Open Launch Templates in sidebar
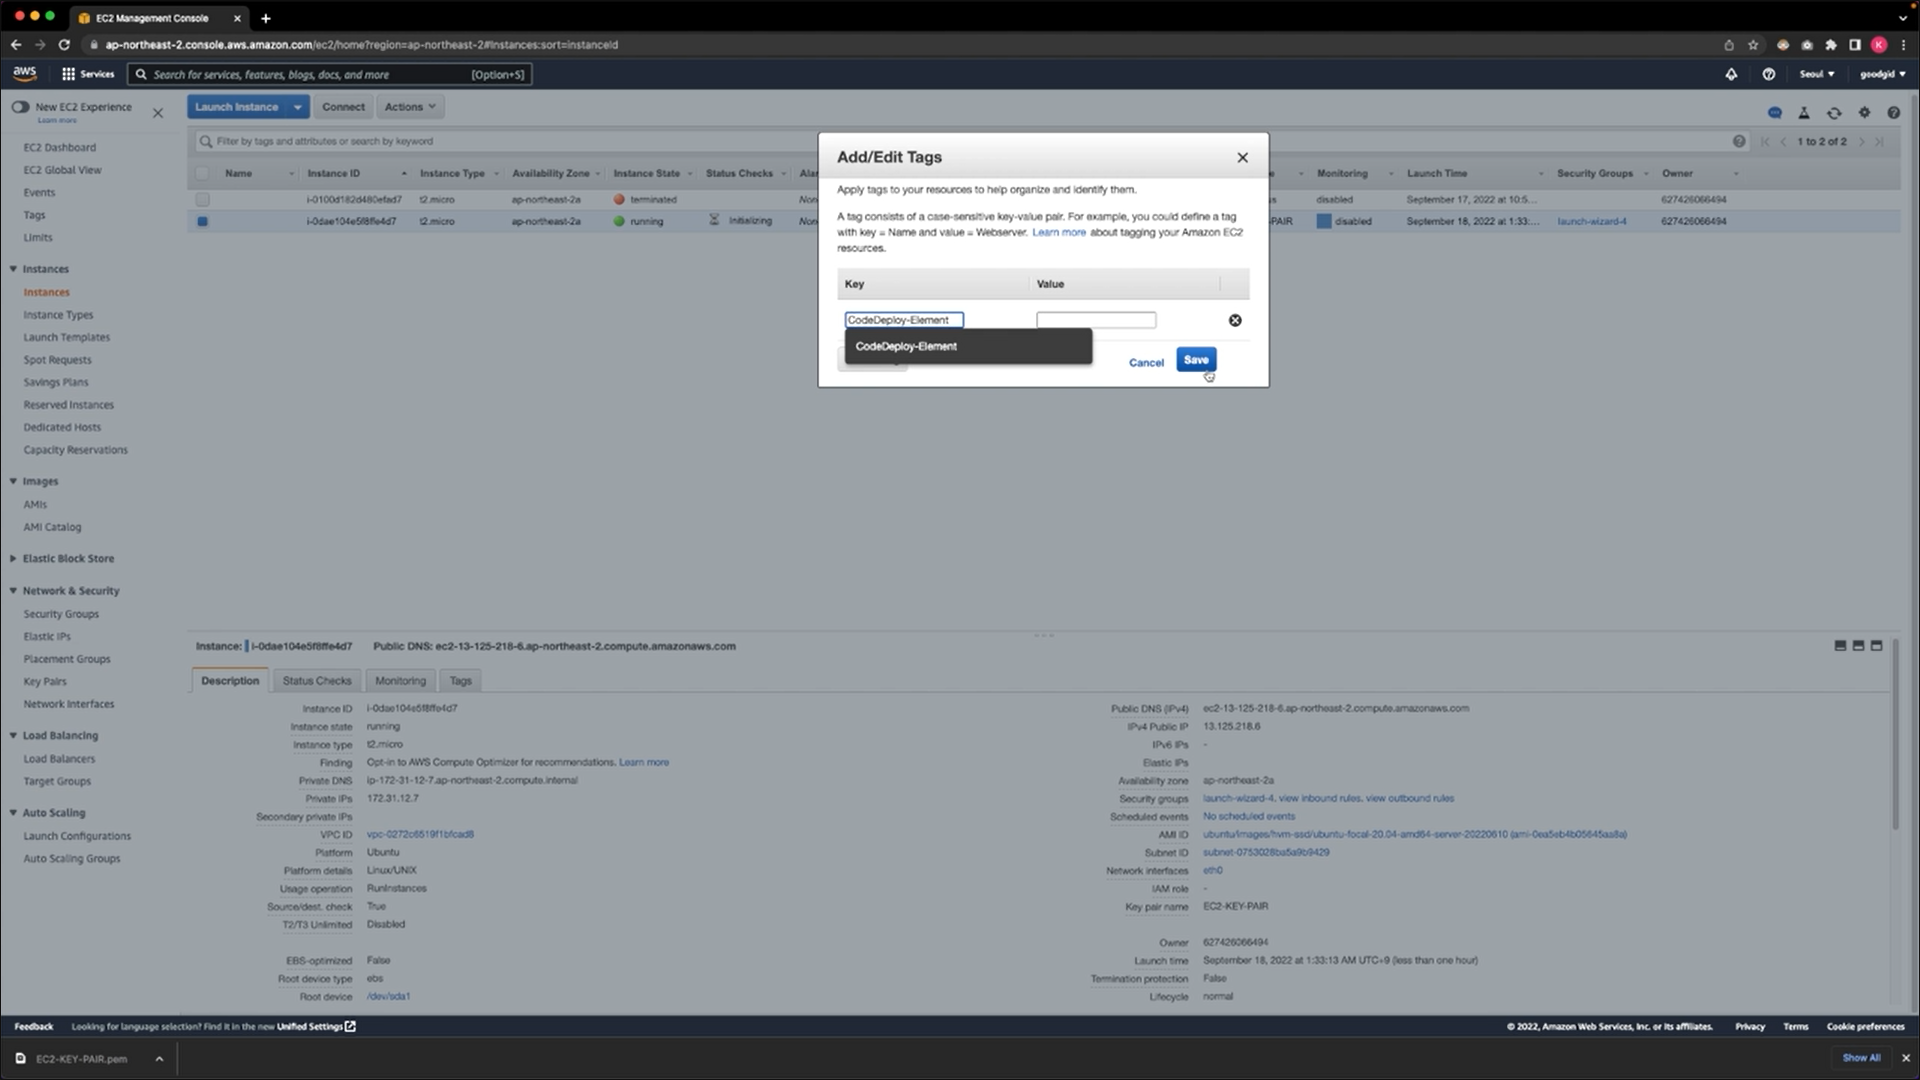This screenshot has height=1080, width=1920. pyautogui.click(x=67, y=338)
